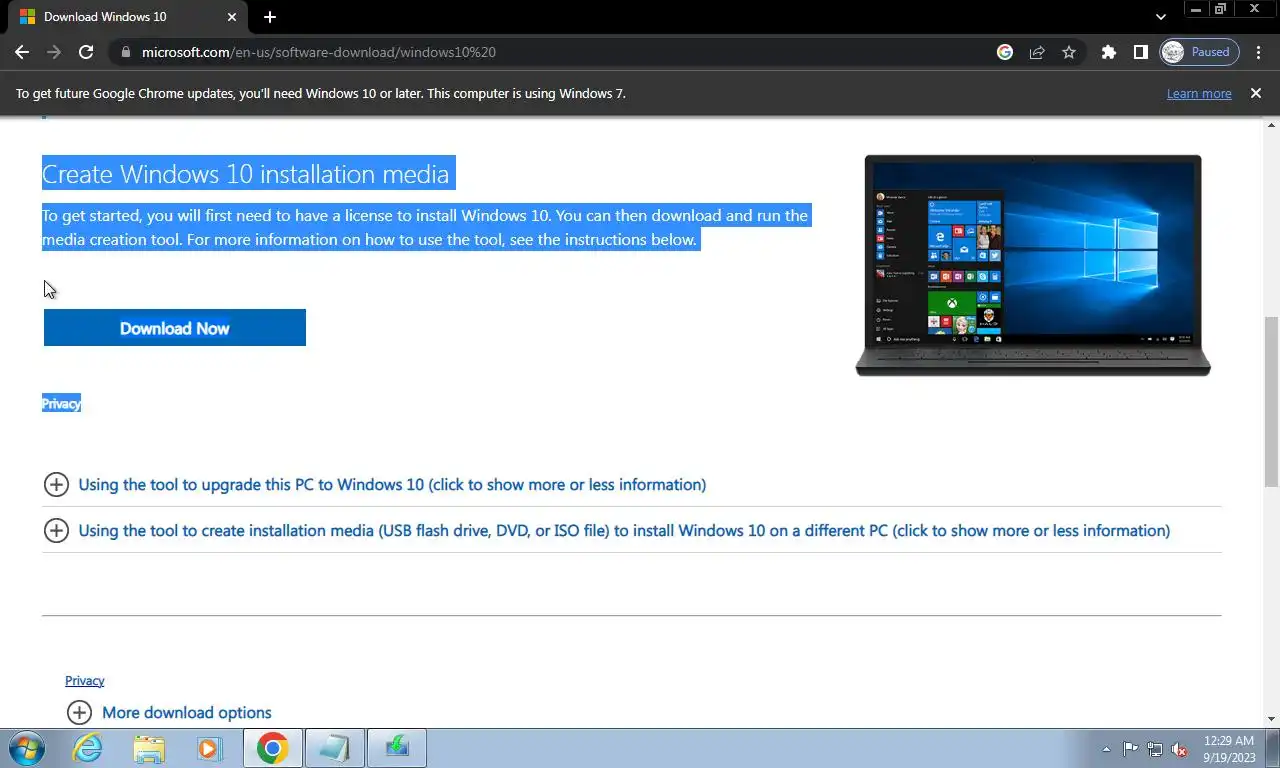Open the tab search dropdown arrow
The image size is (1280, 768).
click(1160, 17)
